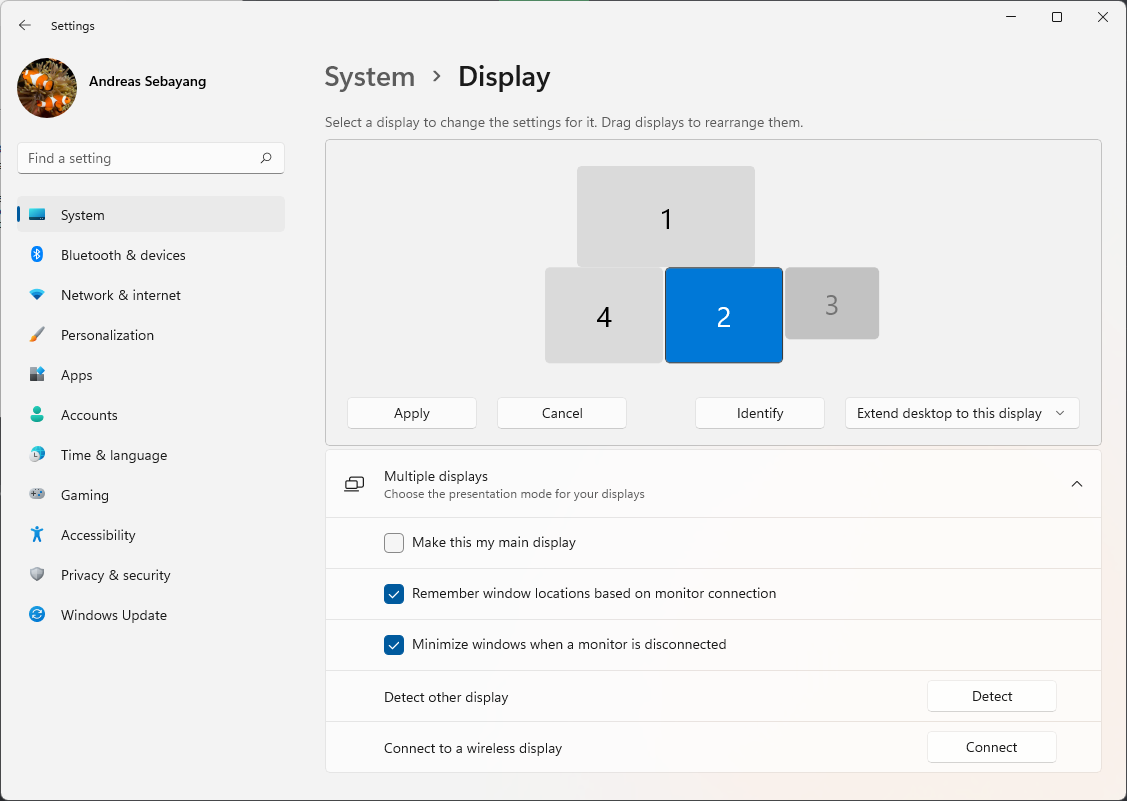Toggle Minimize windows when monitor disconnected
1127x801 pixels.
tap(394, 645)
